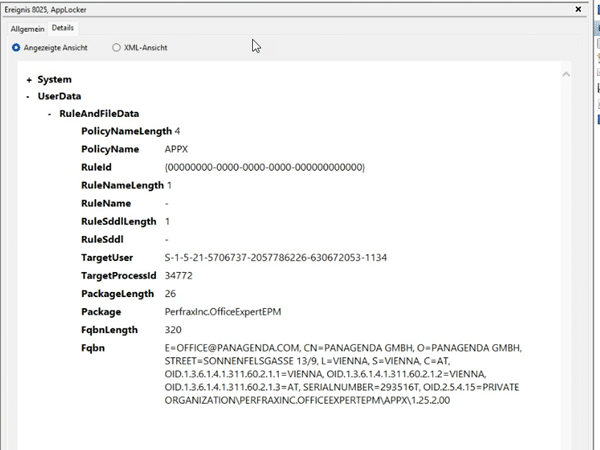Image resolution: width=600 pixels, height=450 pixels.
Task: Click the scroll-up arrow of details pane
Action: tap(566, 74)
